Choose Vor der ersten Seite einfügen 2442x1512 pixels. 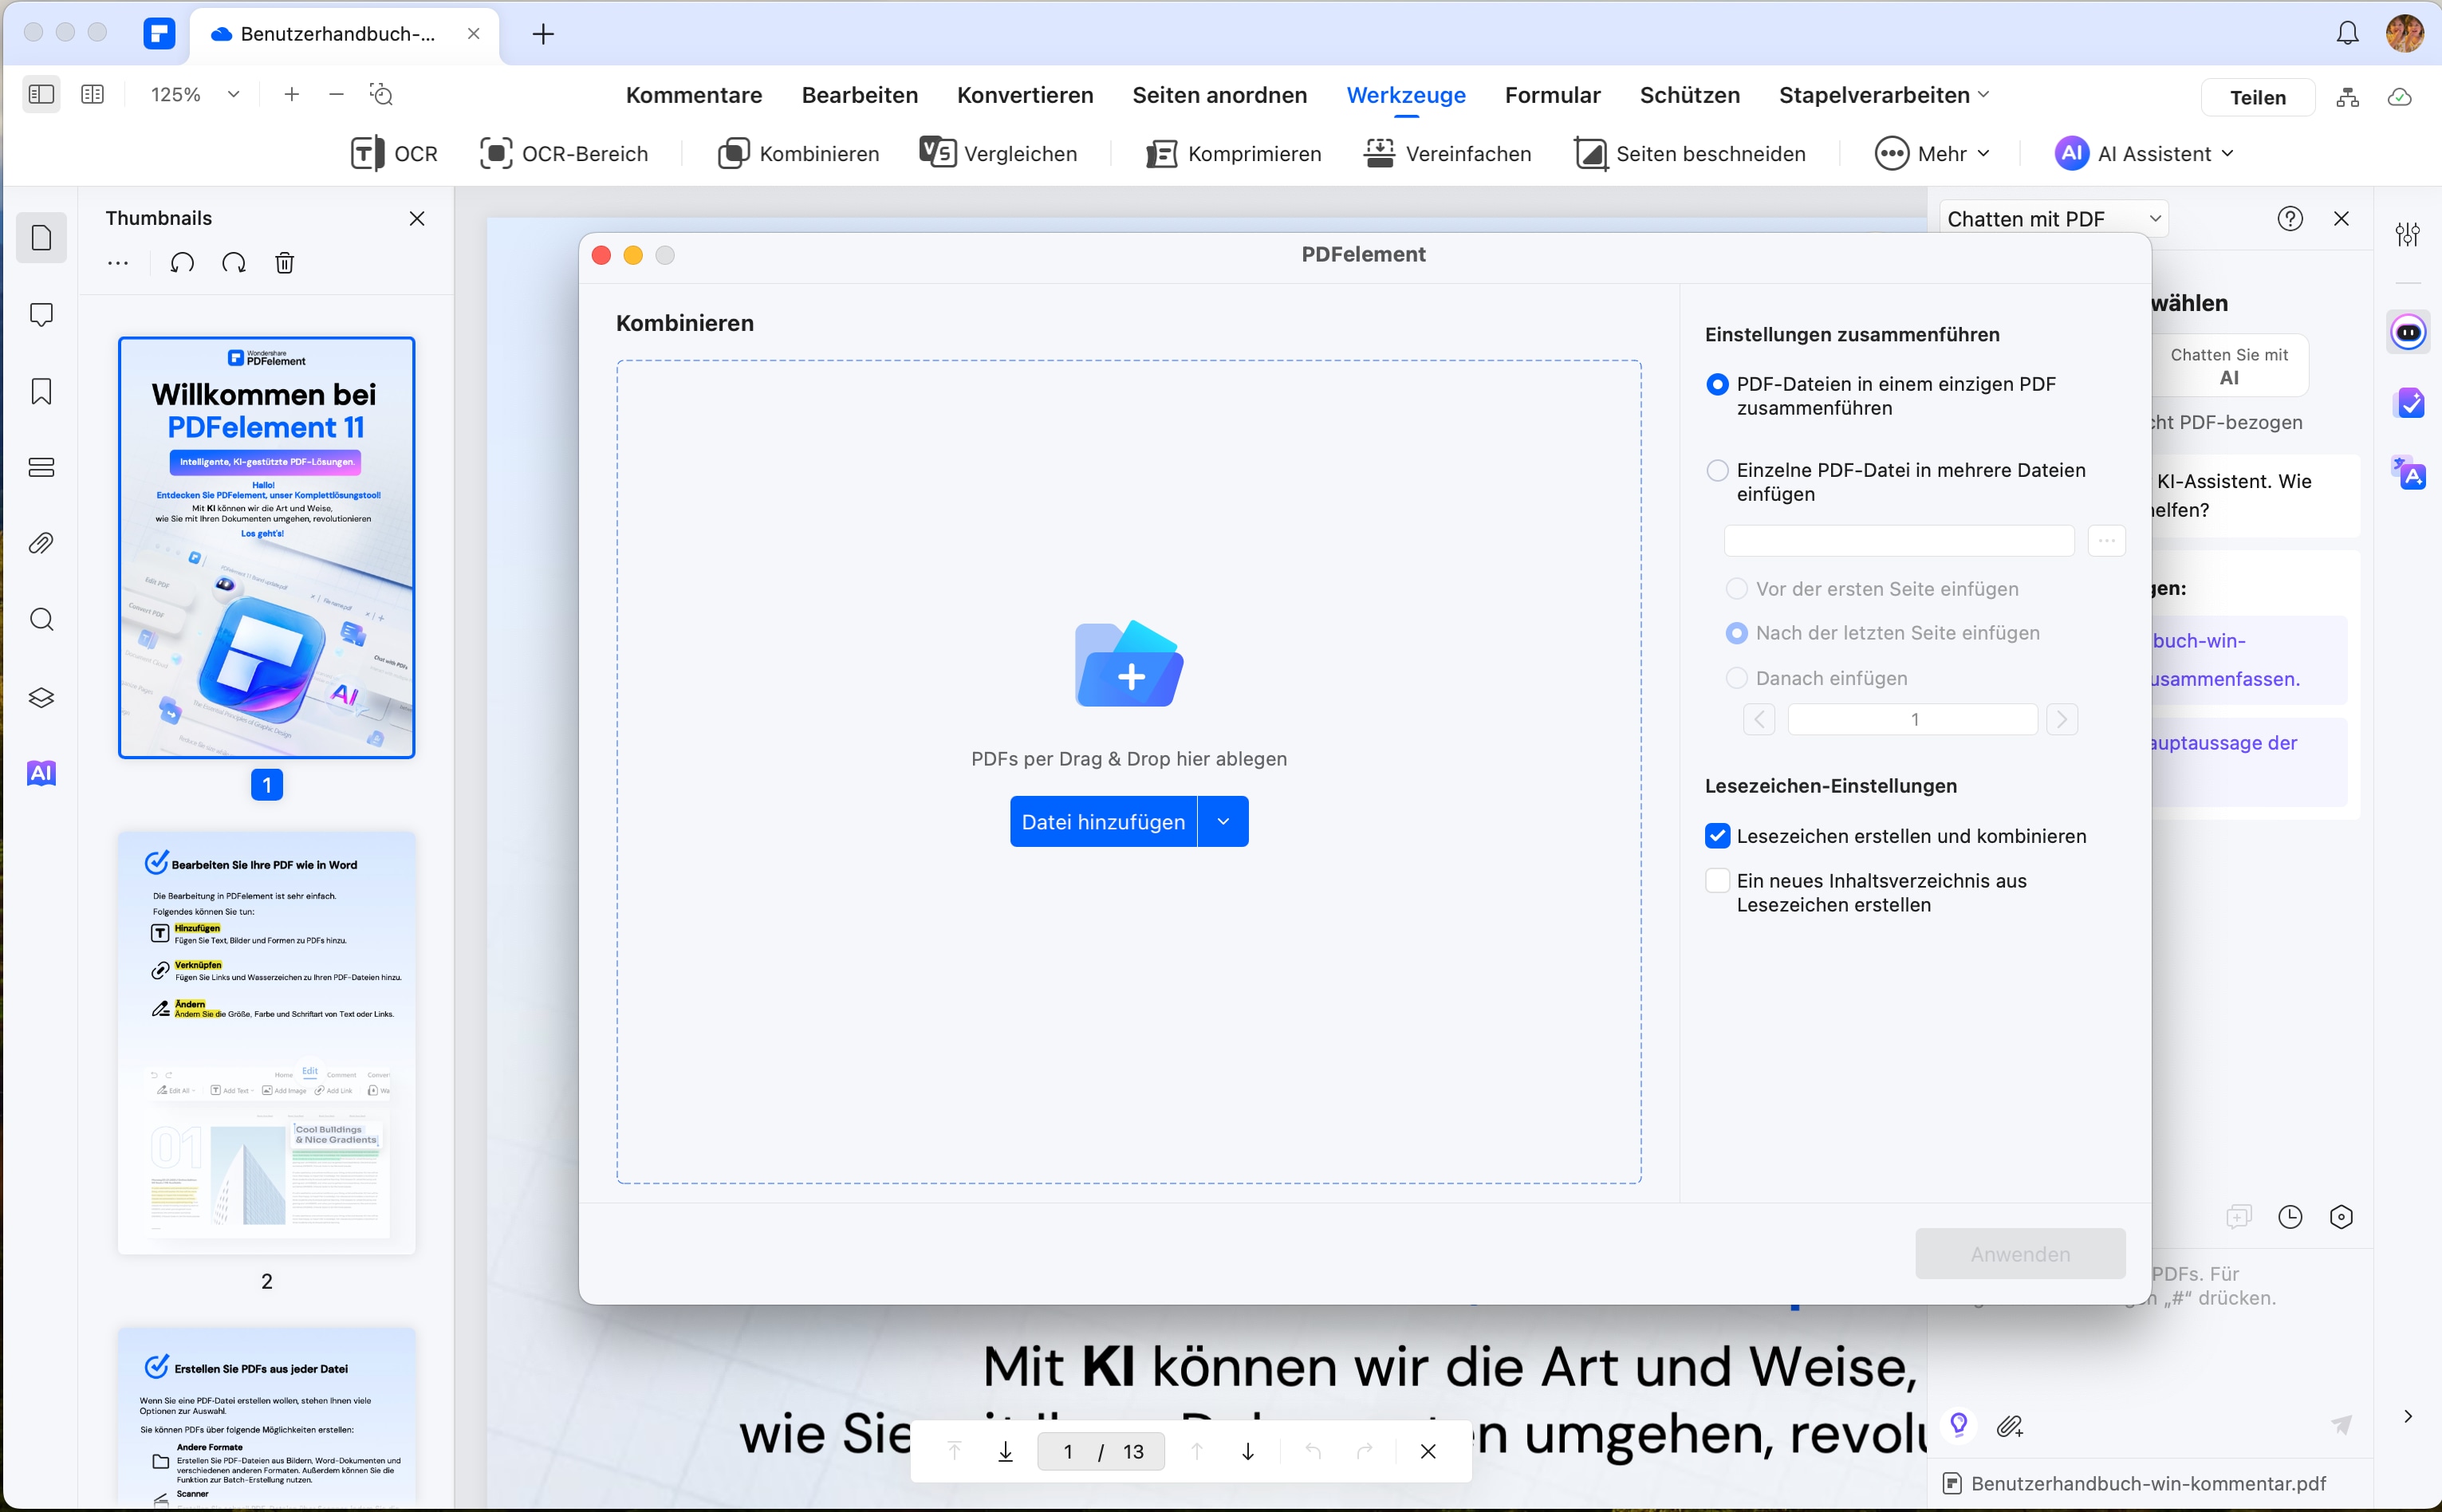click(1737, 589)
